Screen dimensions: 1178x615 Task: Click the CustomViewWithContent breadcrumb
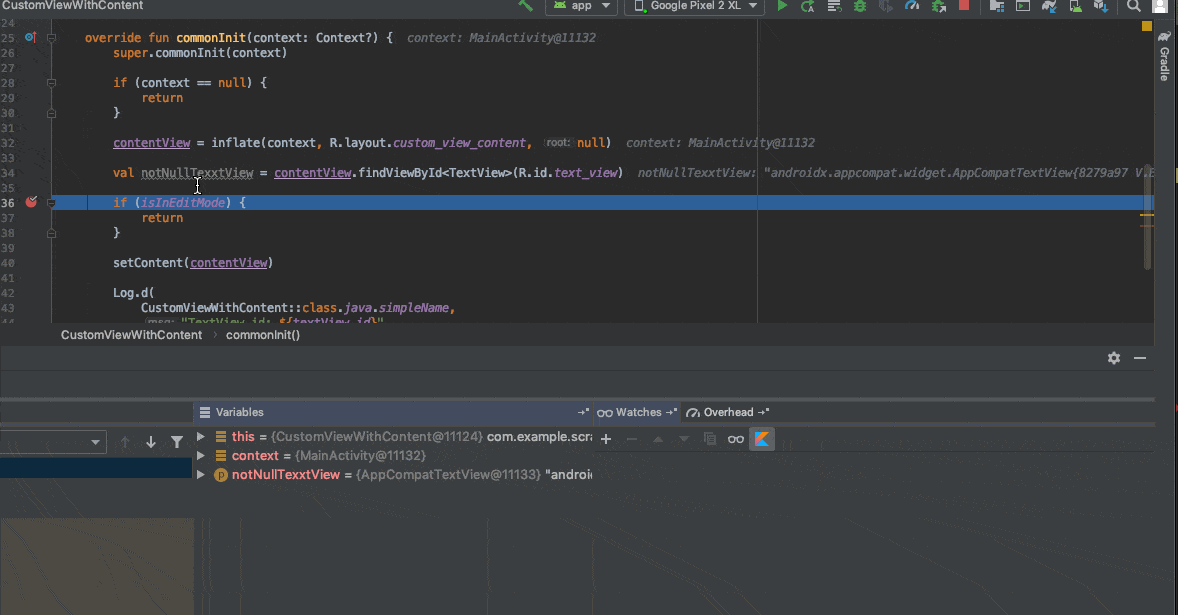pos(131,335)
